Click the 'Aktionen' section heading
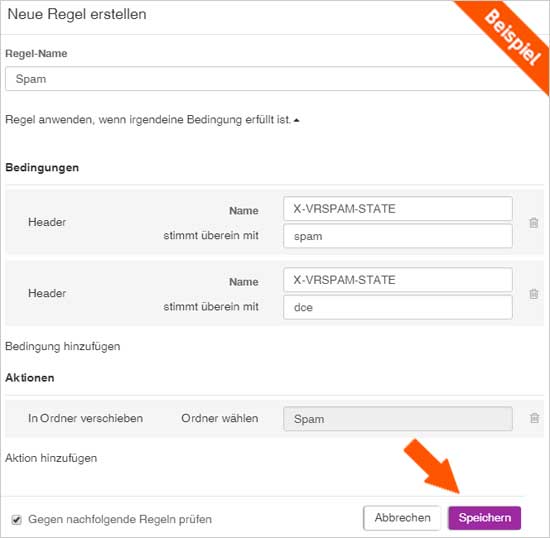The image size is (550, 538). 30,378
